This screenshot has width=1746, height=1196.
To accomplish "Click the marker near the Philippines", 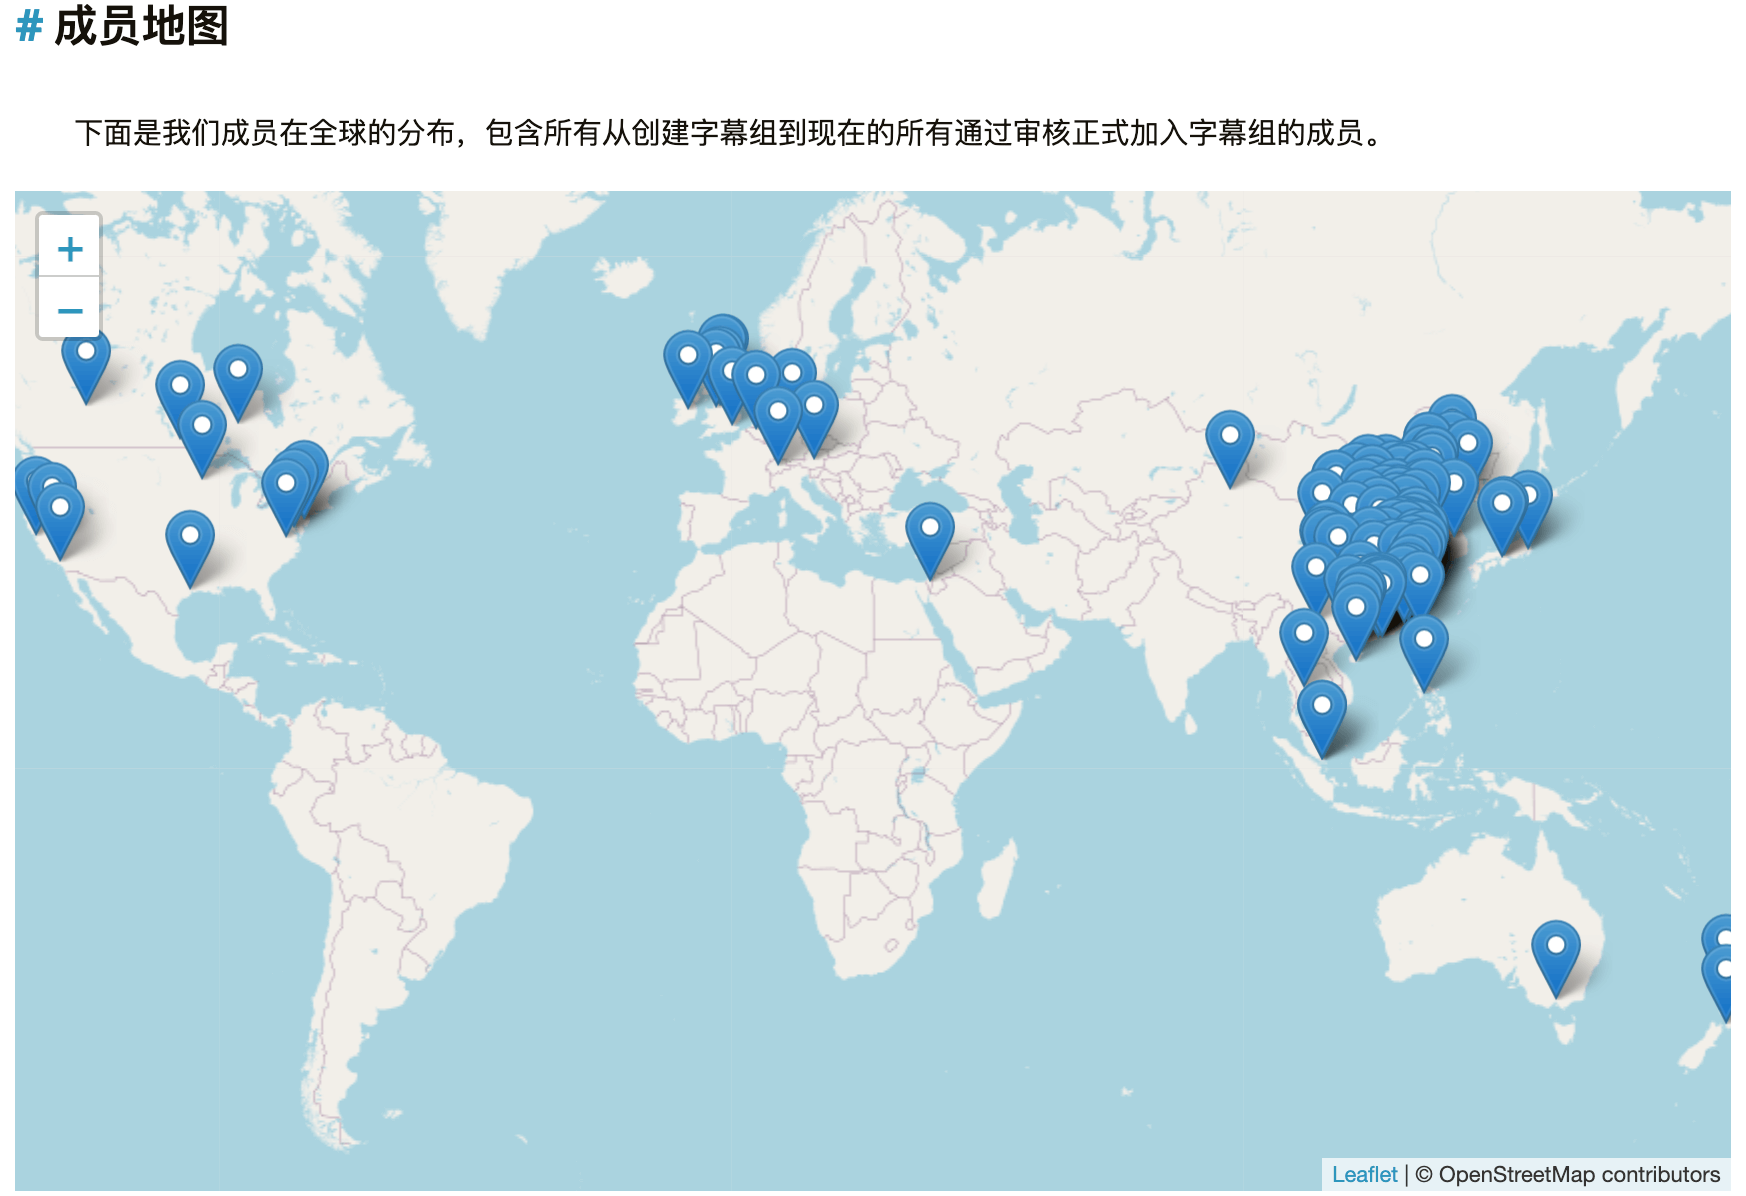I will click(1424, 647).
